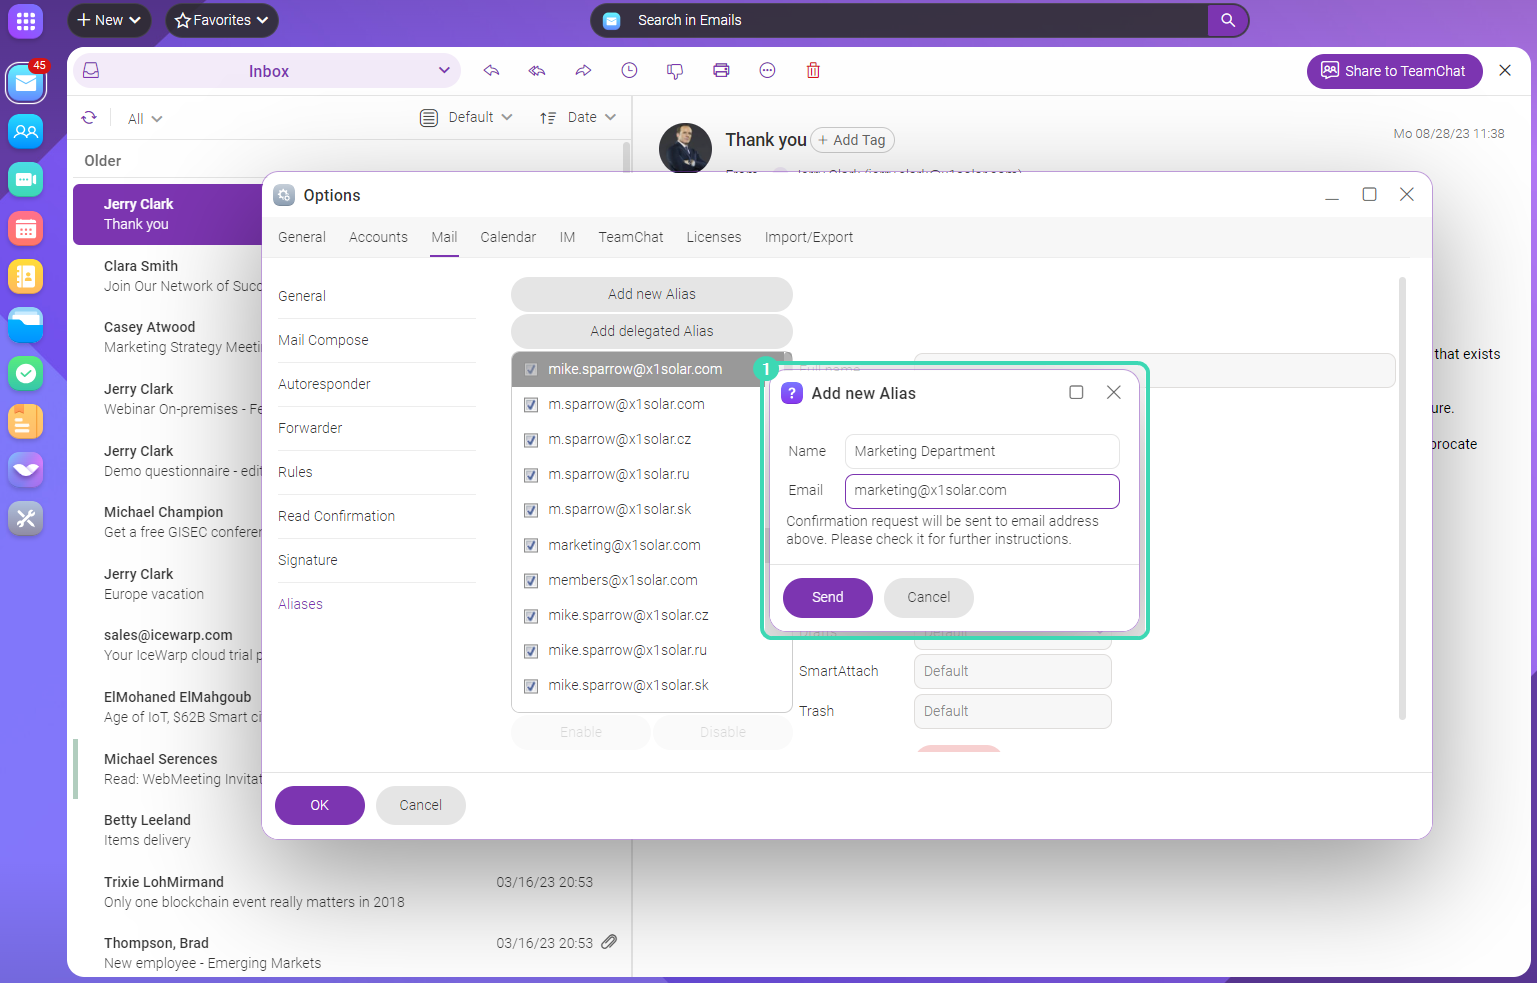
Task: Uncheck the members@x1solar.com alias
Action: click(530, 581)
